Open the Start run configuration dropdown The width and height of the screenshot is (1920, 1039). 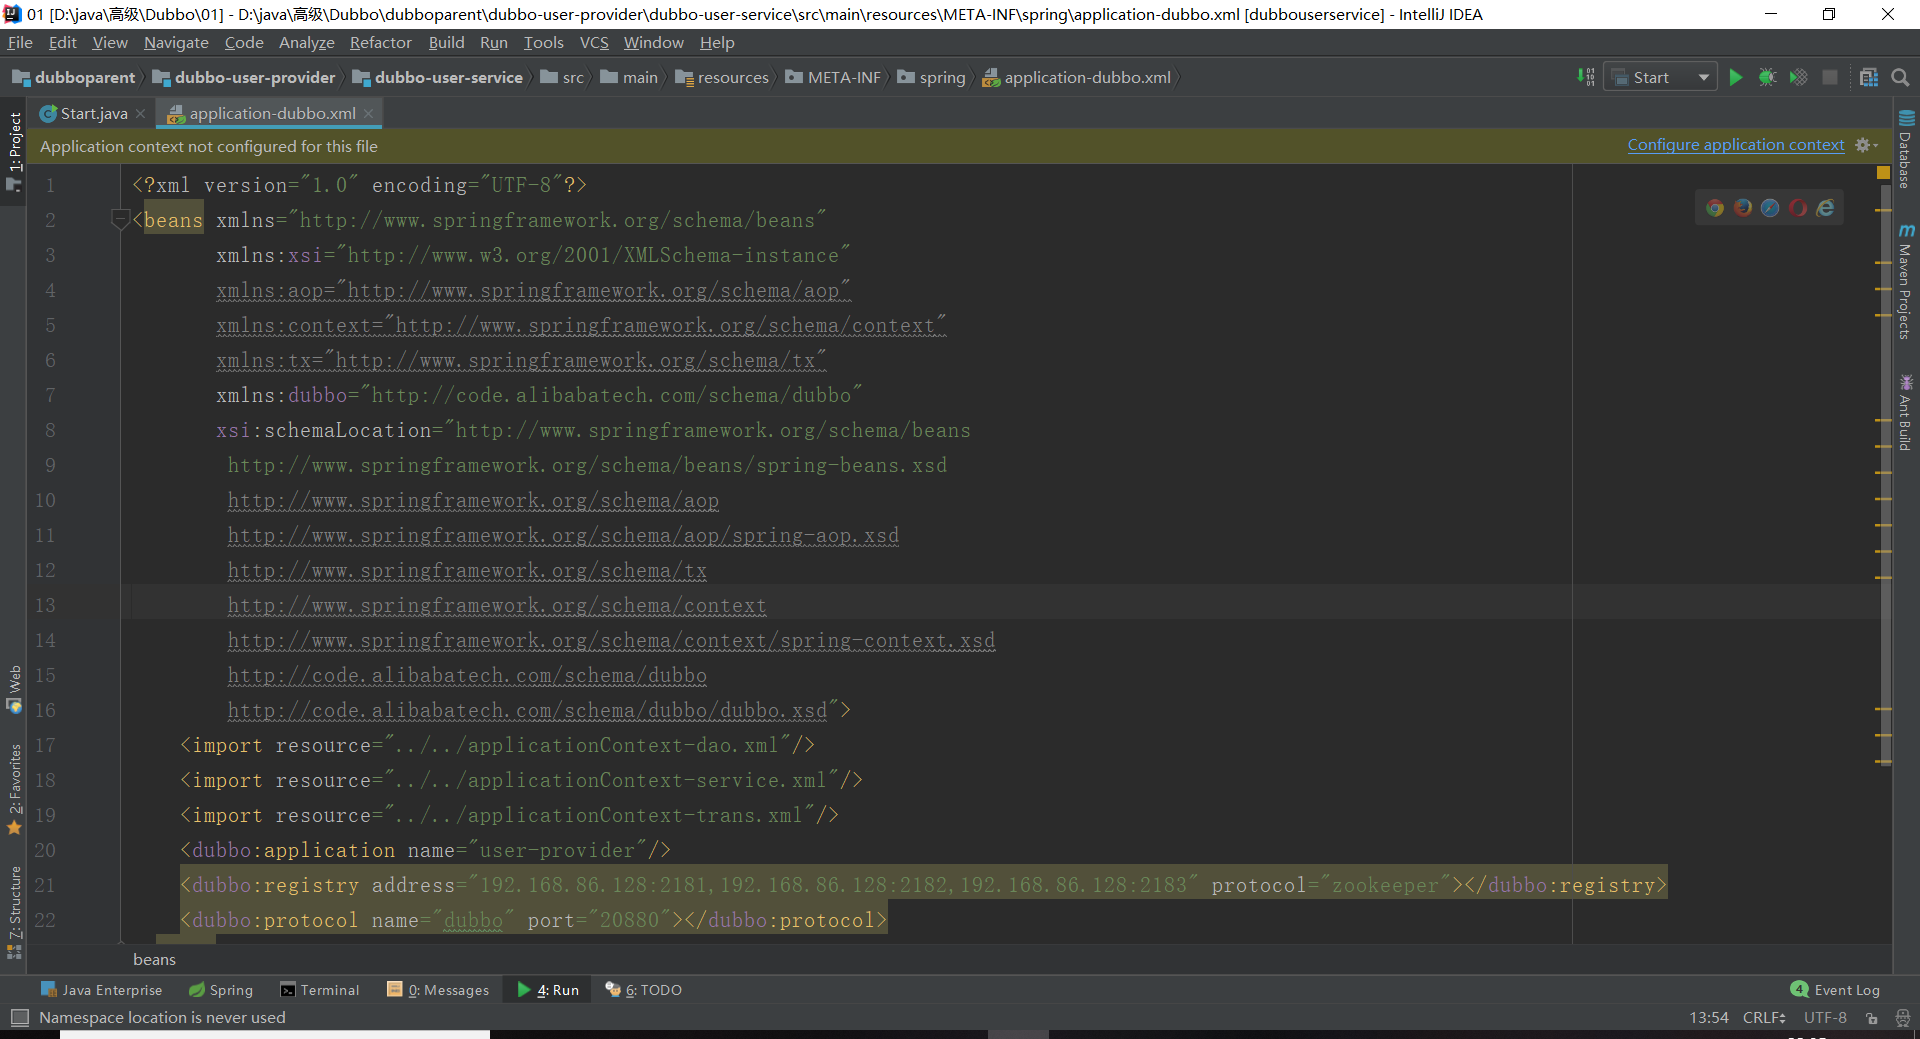(x=1660, y=78)
